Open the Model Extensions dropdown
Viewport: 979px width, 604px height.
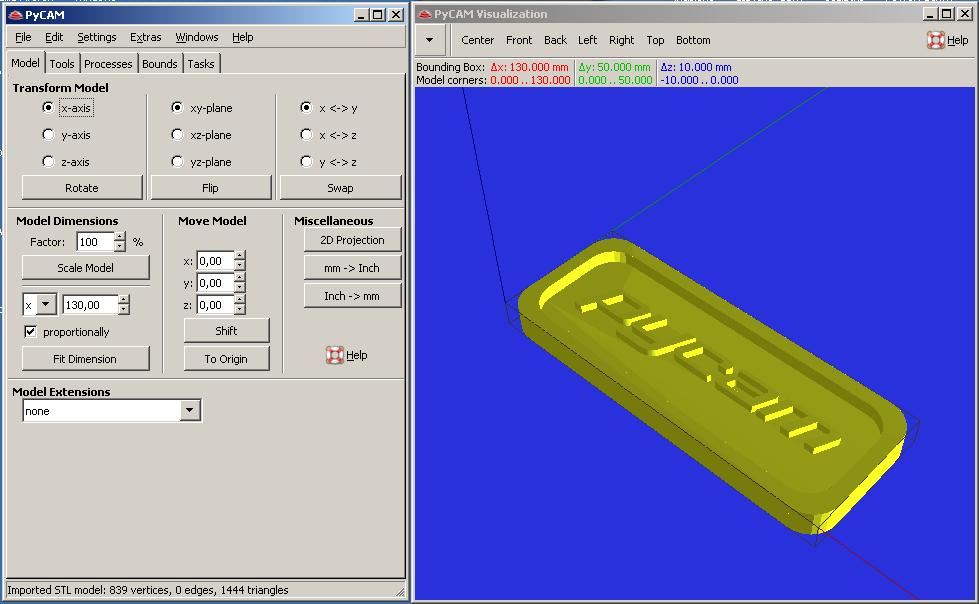190,410
